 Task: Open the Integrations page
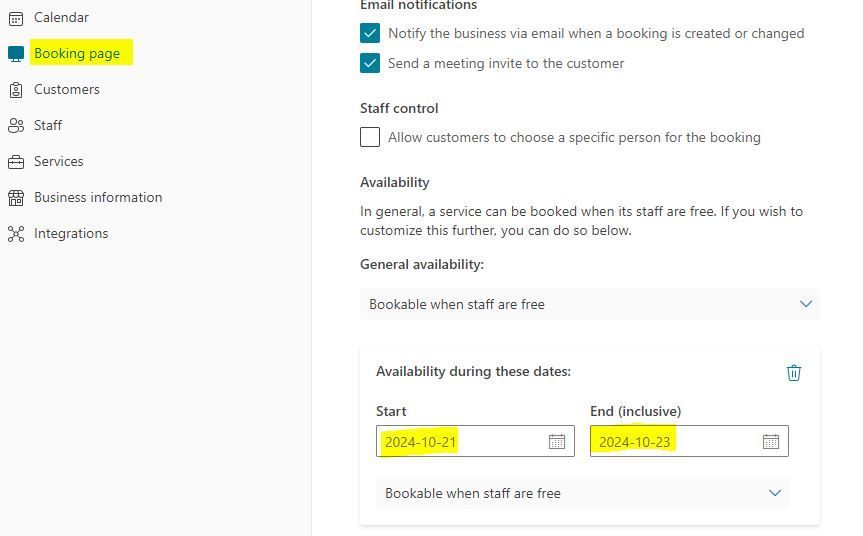click(x=71, y=233)
